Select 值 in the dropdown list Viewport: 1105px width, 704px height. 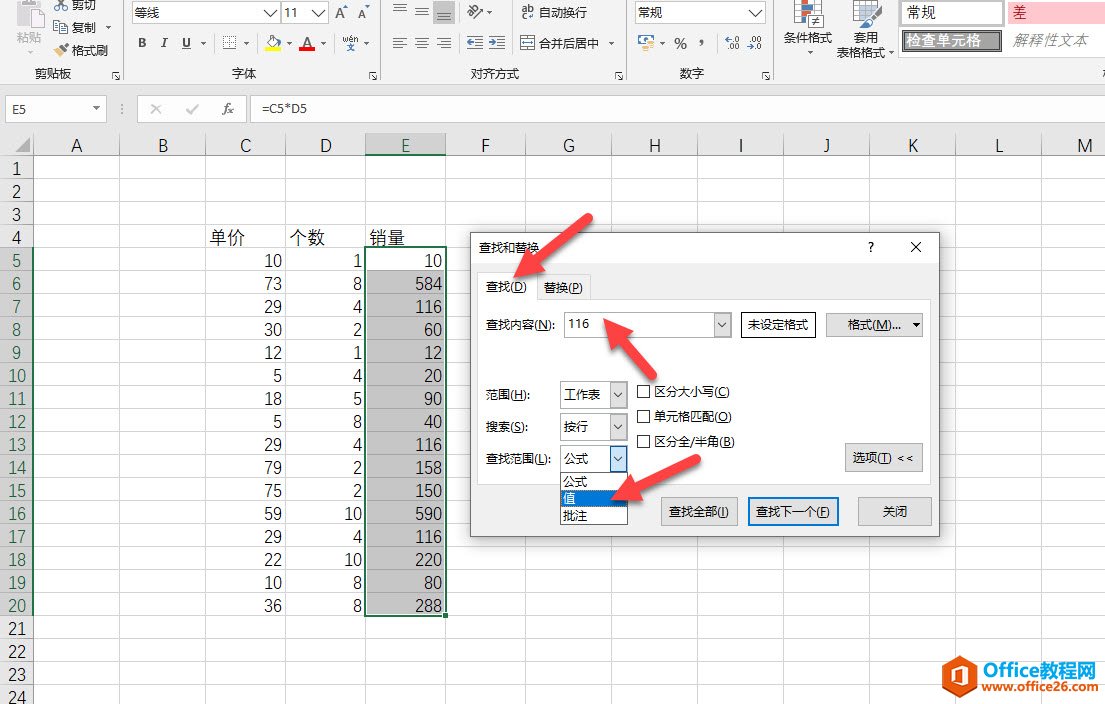pyautogui.click(x=593, y=498)
